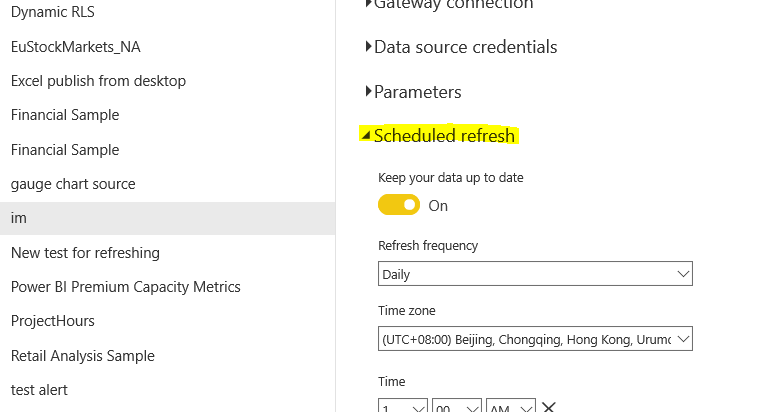Select the Retail Analysis Sample dataset
Image resolution: width=766 pixels, height=412 pixels.
coord(83,356)
